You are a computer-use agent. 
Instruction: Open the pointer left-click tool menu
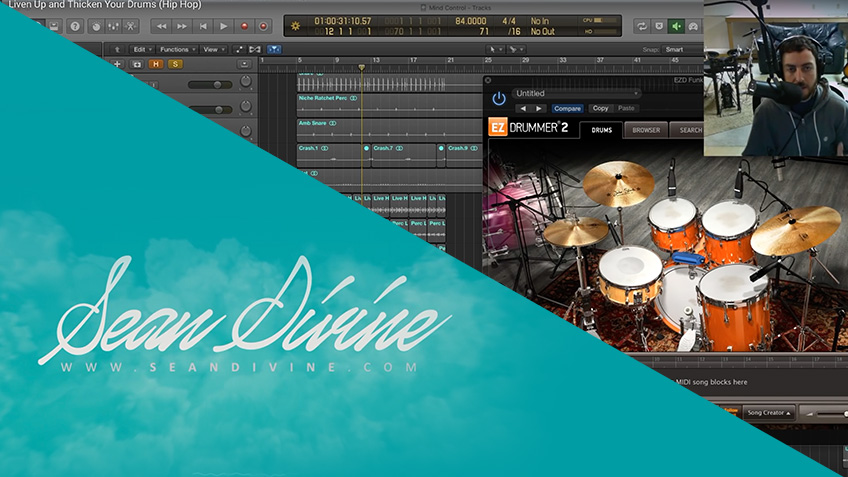point(494,49)
